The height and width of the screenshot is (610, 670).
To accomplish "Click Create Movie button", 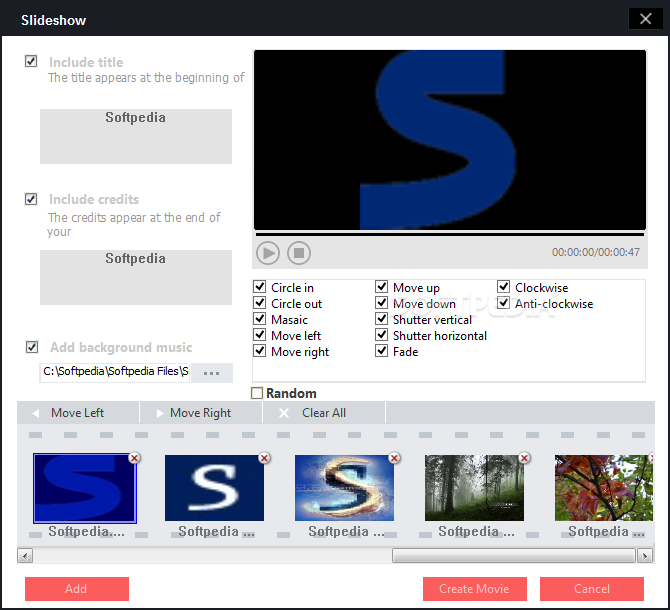I will [475, 589].
